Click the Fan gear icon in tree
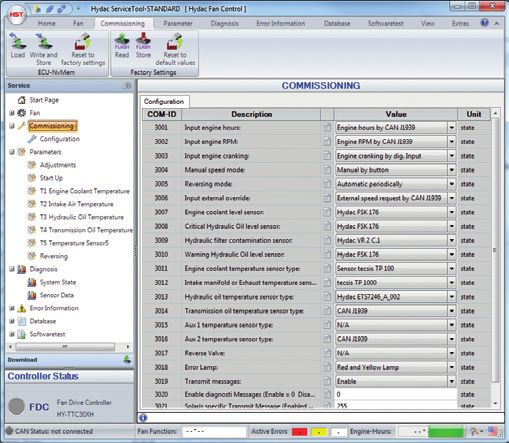 22,113
